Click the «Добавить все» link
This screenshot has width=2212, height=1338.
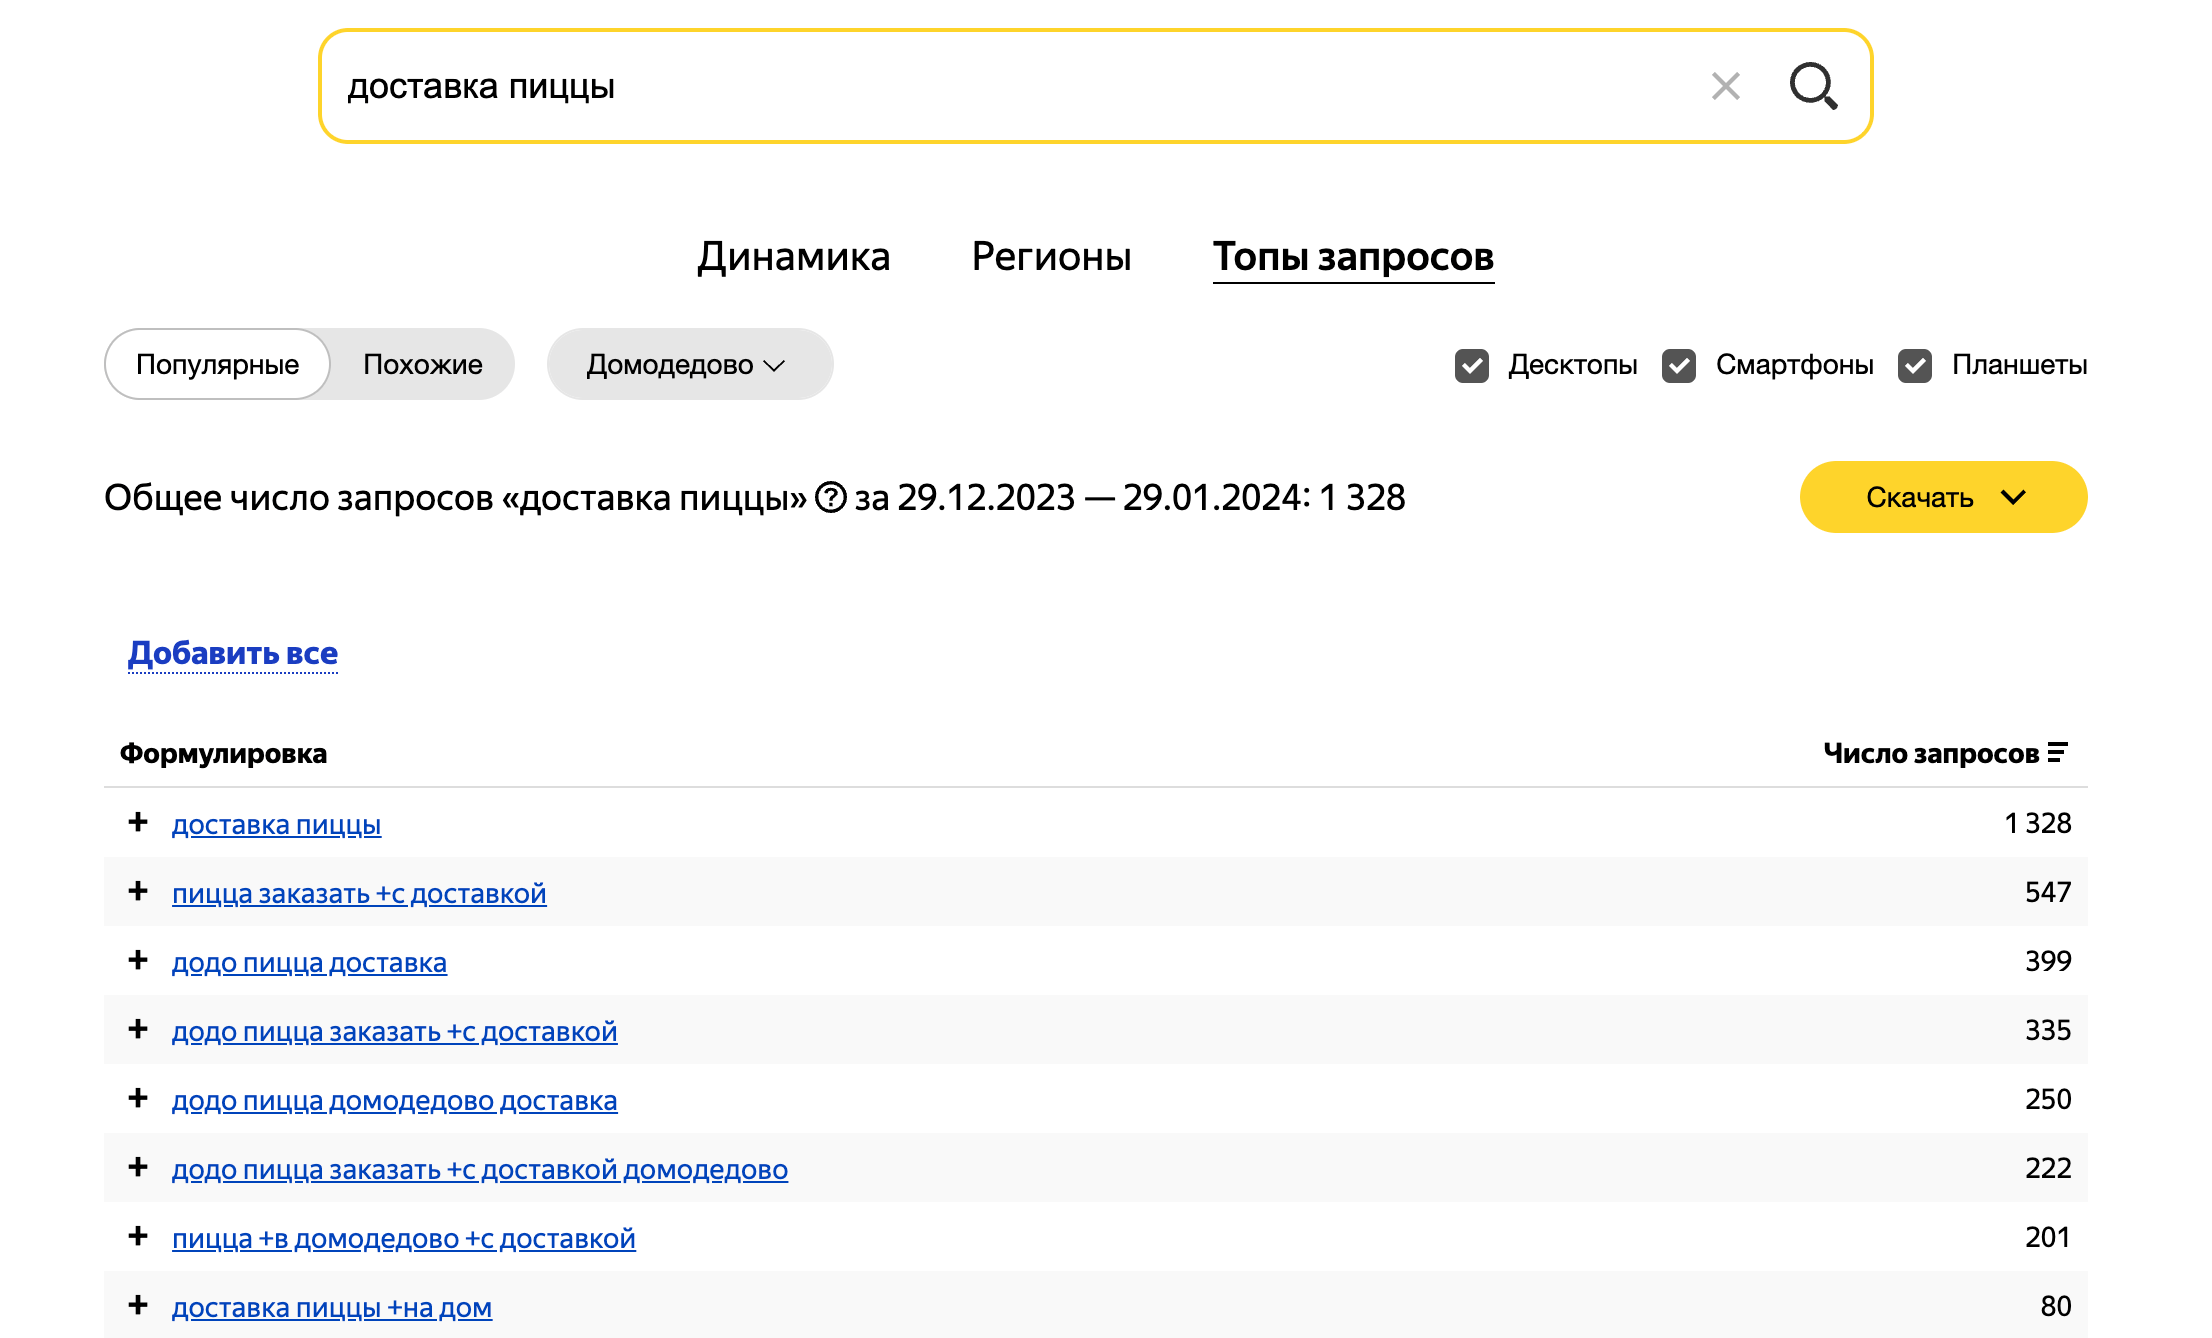click(232, 652)
